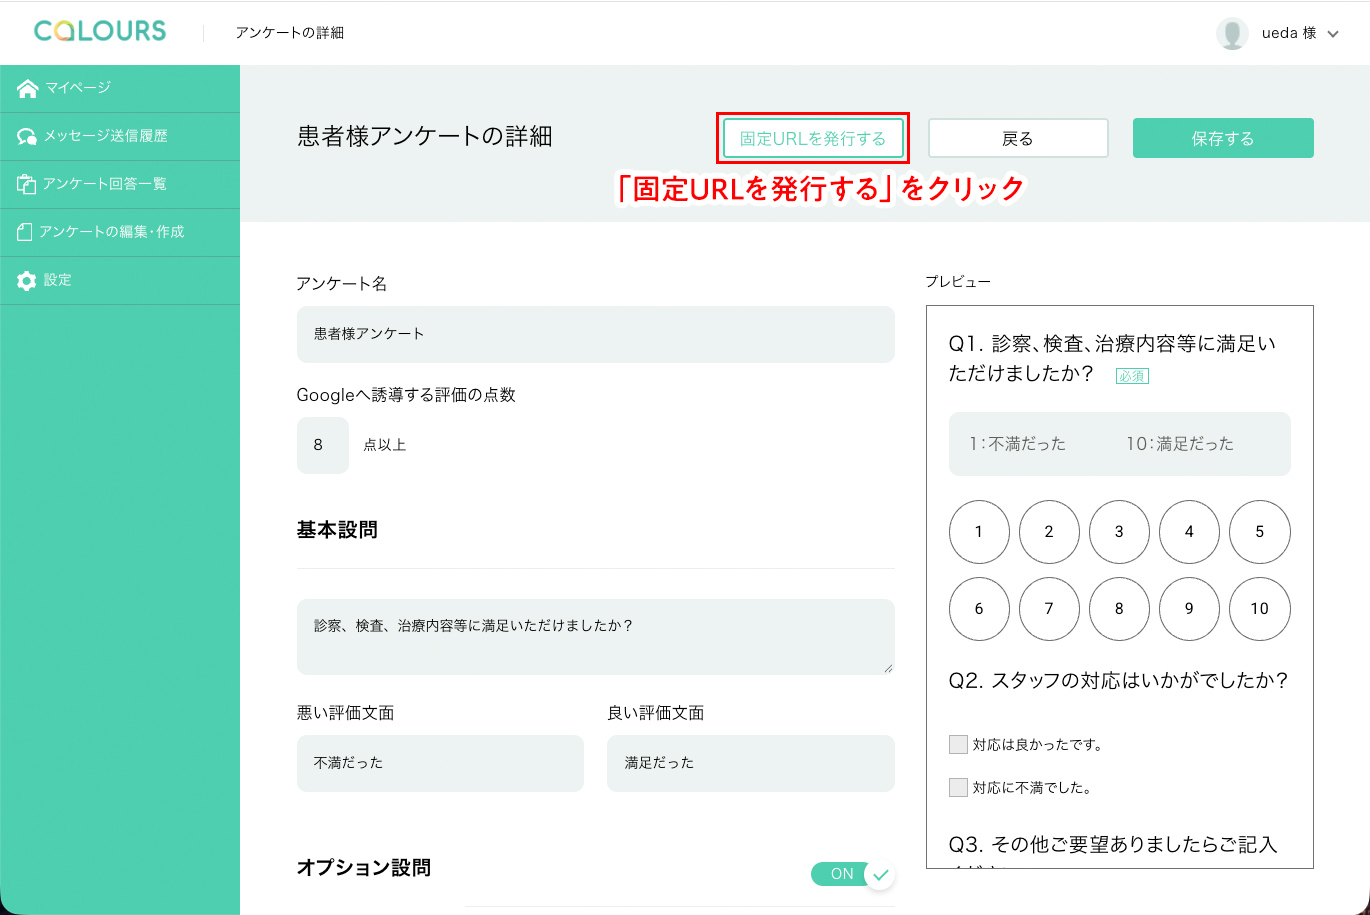Click the ueda user avatar icon
This screenshot has height=915, width=1370.
[x=1232, y=33]
